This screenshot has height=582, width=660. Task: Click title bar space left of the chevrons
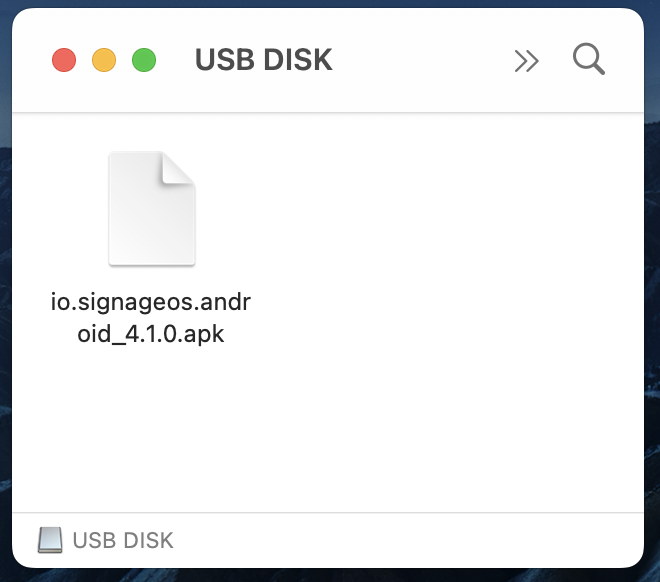(x=421, y=60)
